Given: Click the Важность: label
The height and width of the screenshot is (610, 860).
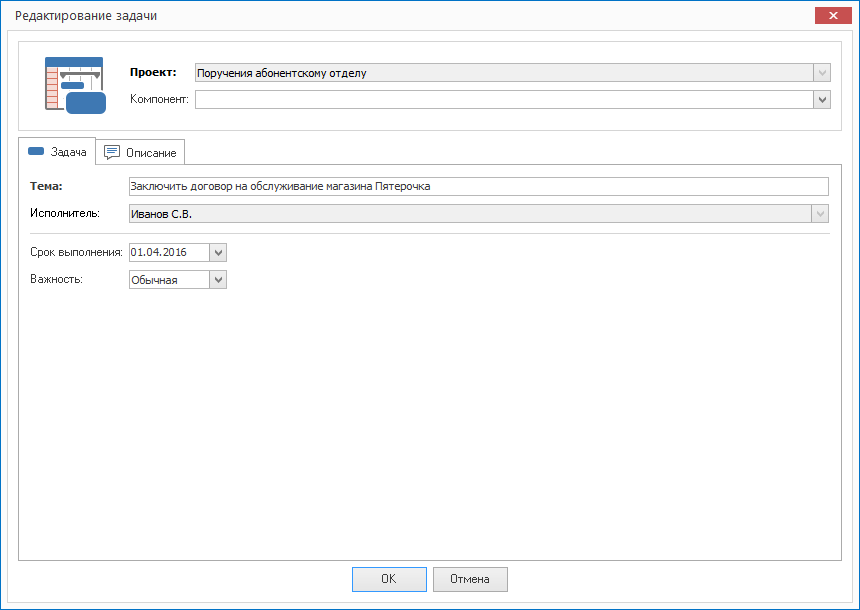Looking at the screenshot, I should [x=56, y=279].
